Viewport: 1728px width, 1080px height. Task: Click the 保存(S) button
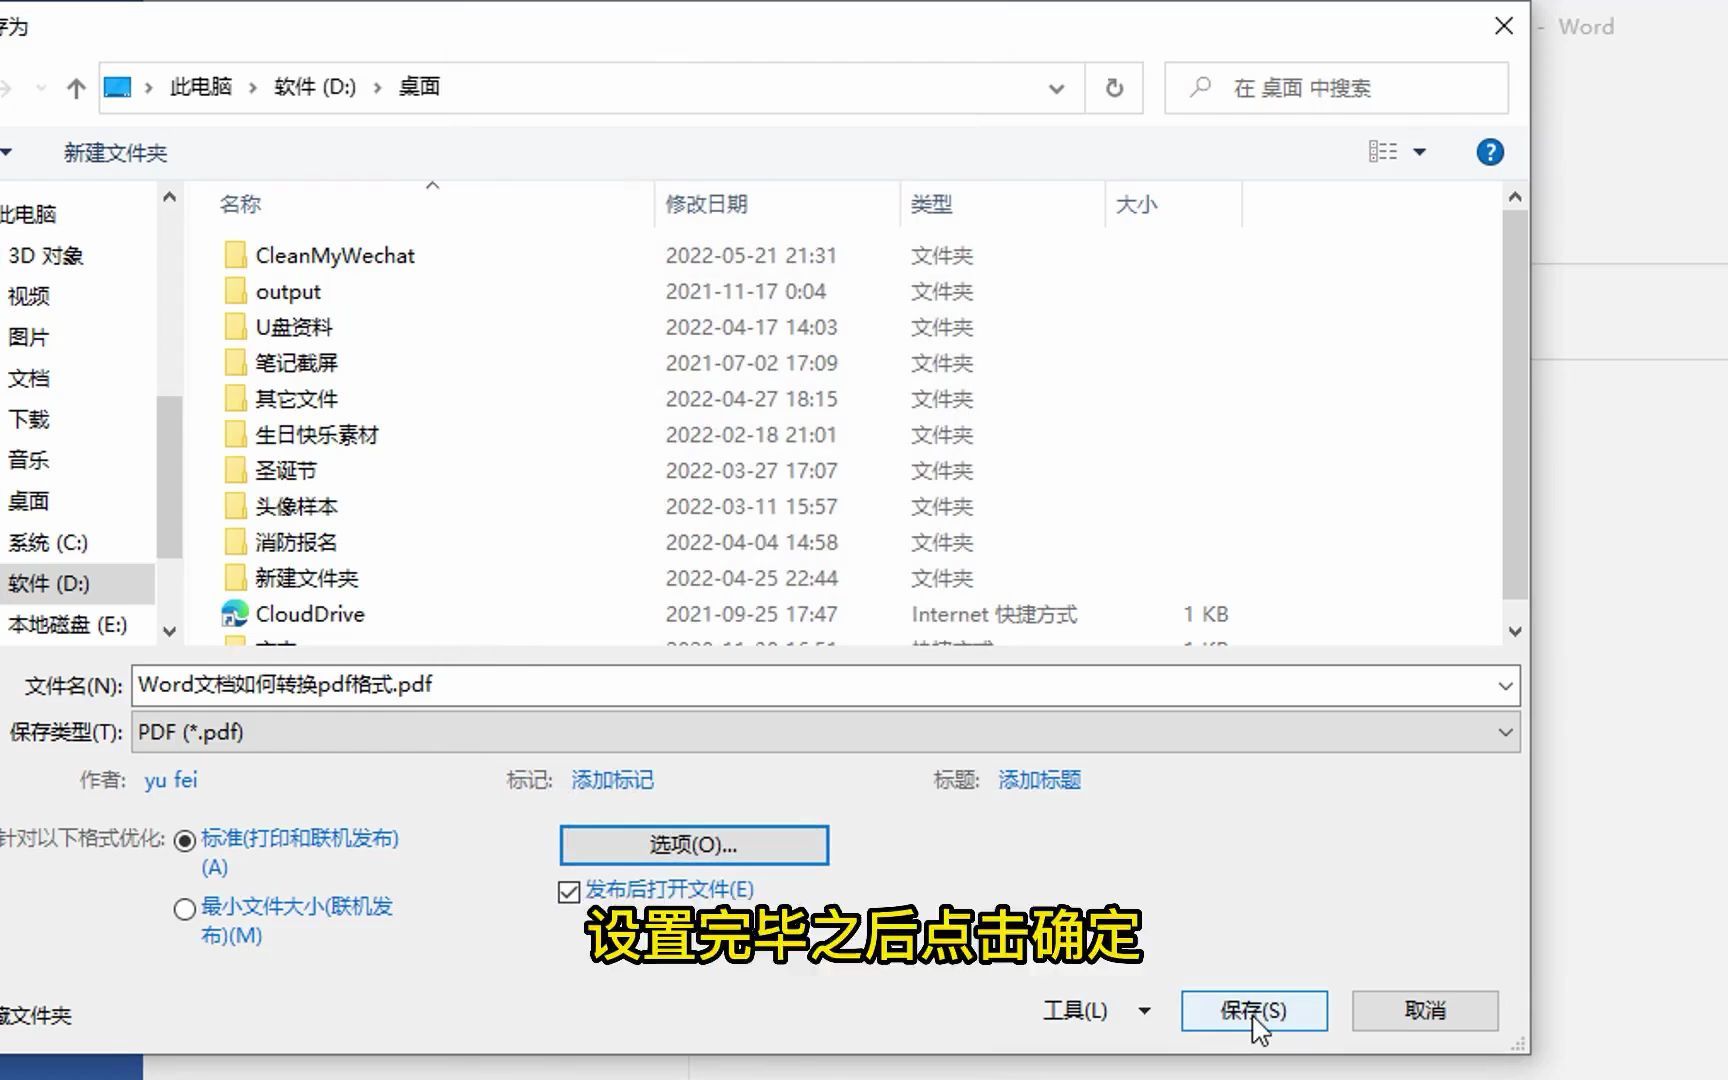click(x=1254, y=1011)
